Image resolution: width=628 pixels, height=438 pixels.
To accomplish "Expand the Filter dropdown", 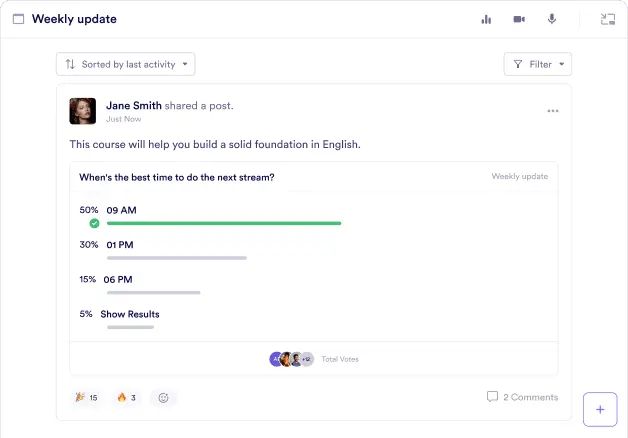I will click(x=538, y=64).
